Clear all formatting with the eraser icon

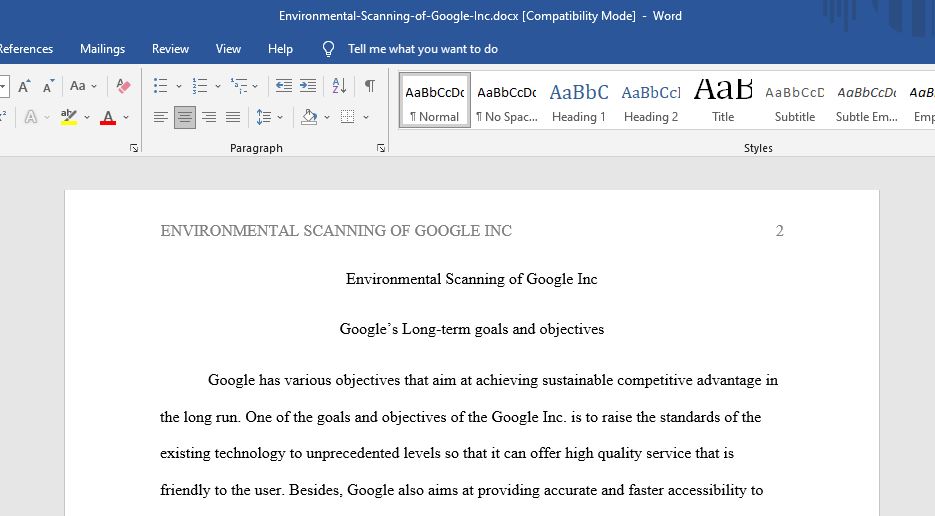pos(123,86)
